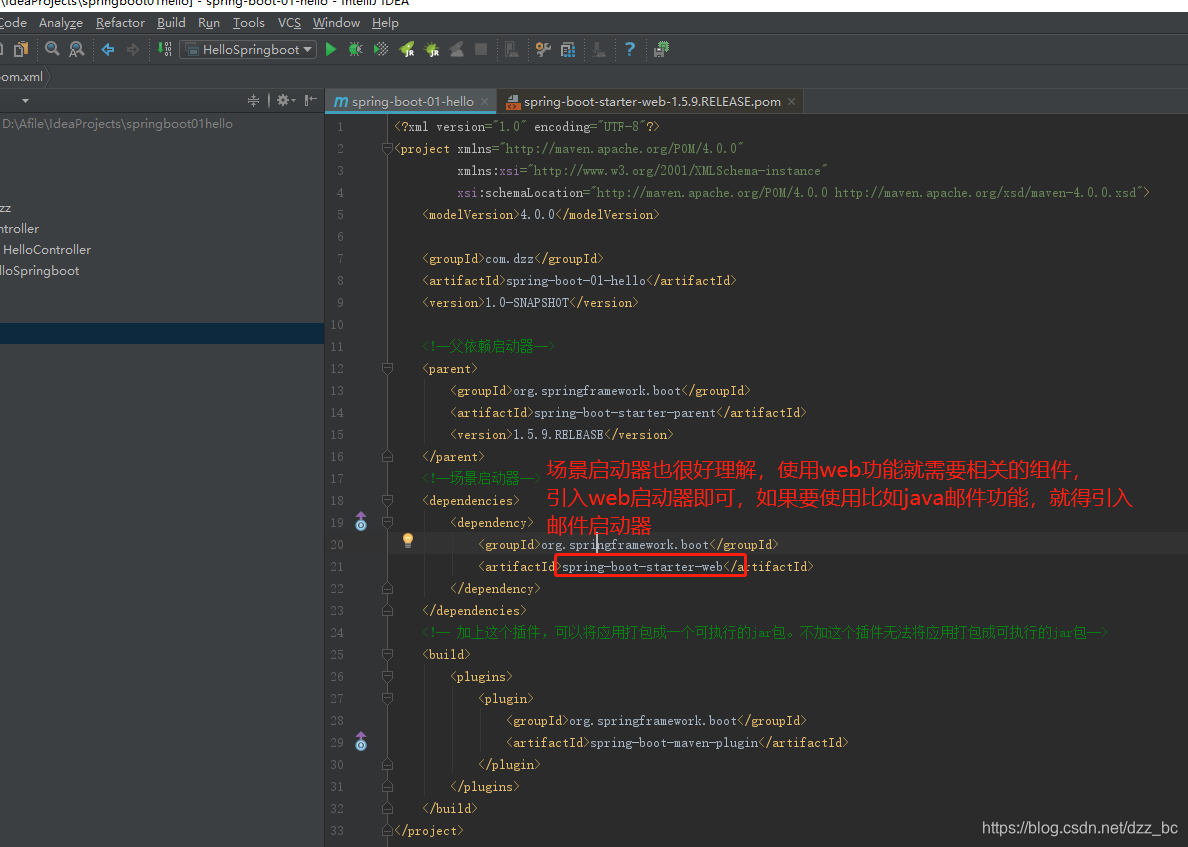Viewport: 1188px width, 847px height.
Task: Click spring-boot-maven-plugin artifactId text
Action: (x=674, y=742)
